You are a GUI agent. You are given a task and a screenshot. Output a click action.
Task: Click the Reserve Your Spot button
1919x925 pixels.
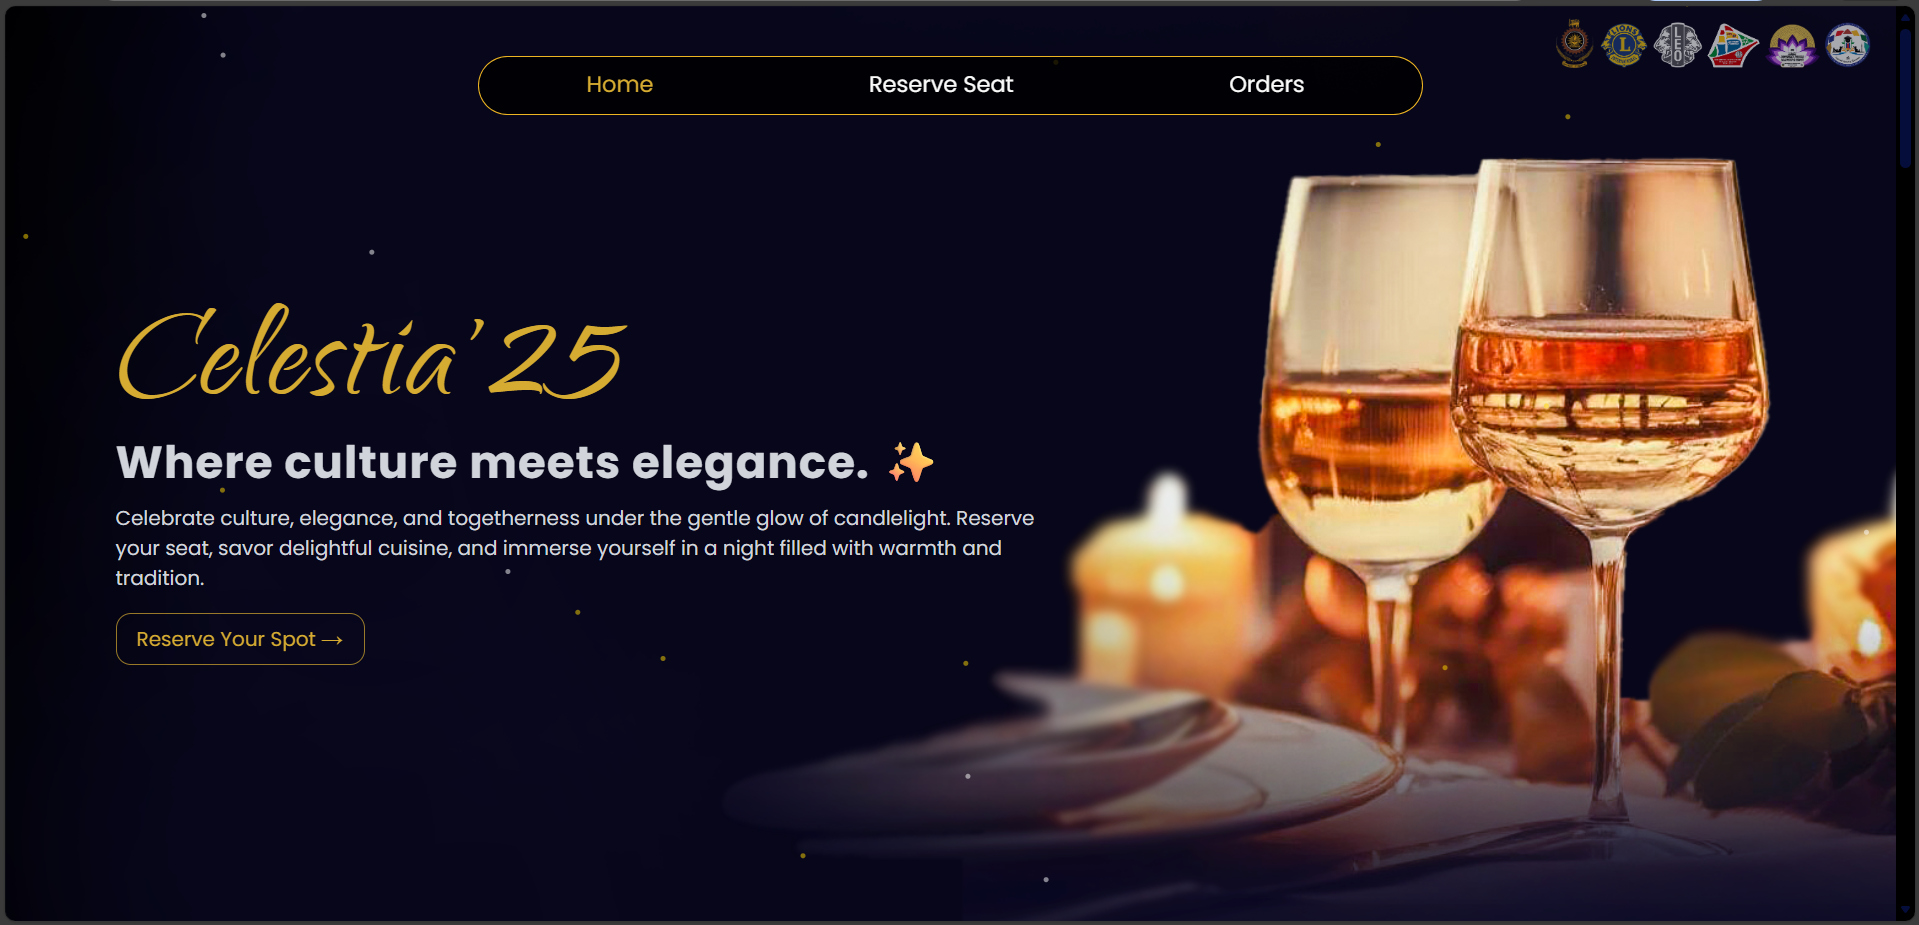[240, 639]
